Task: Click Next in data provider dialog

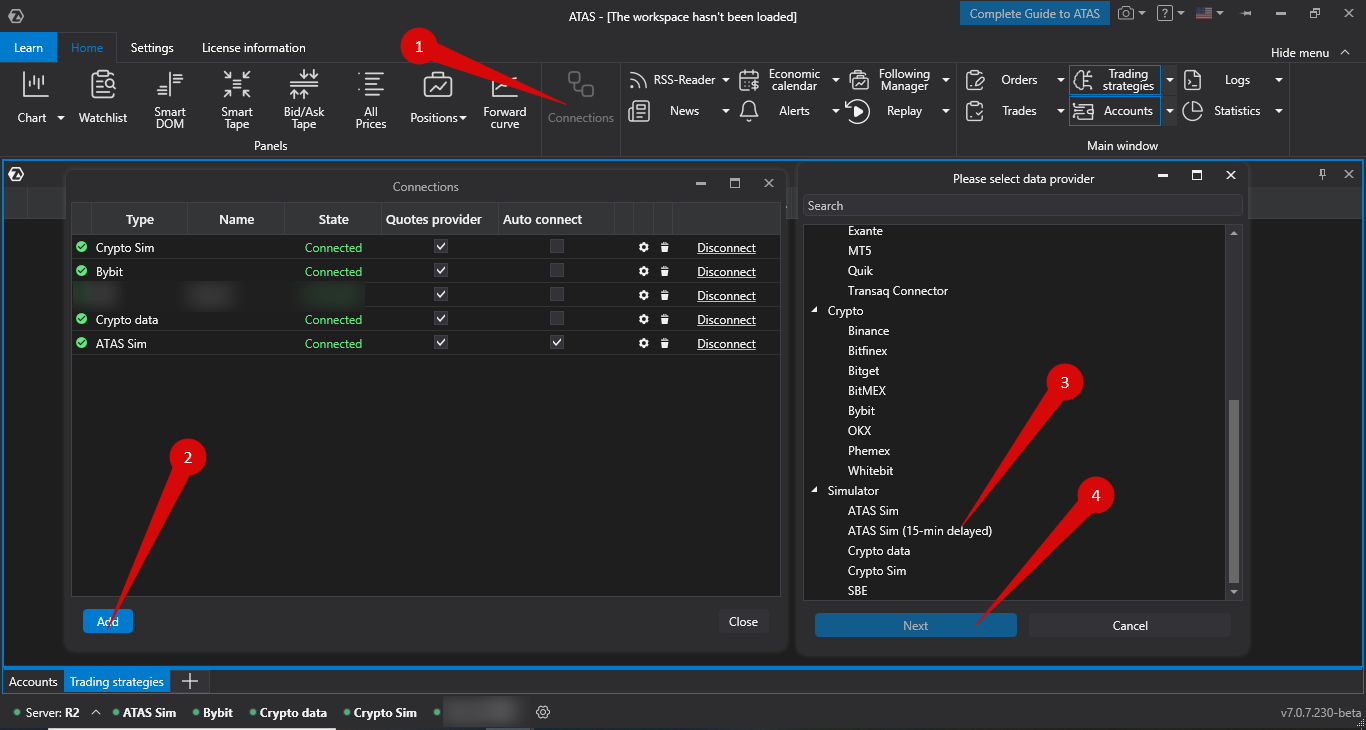Action: pos(916,625)
